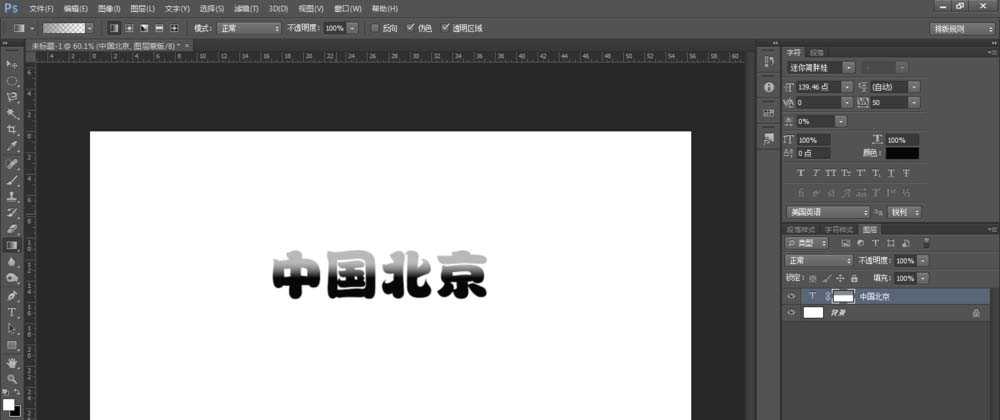Choose angle gradient style
The image size is (1000, 420).
coord(144,28)
